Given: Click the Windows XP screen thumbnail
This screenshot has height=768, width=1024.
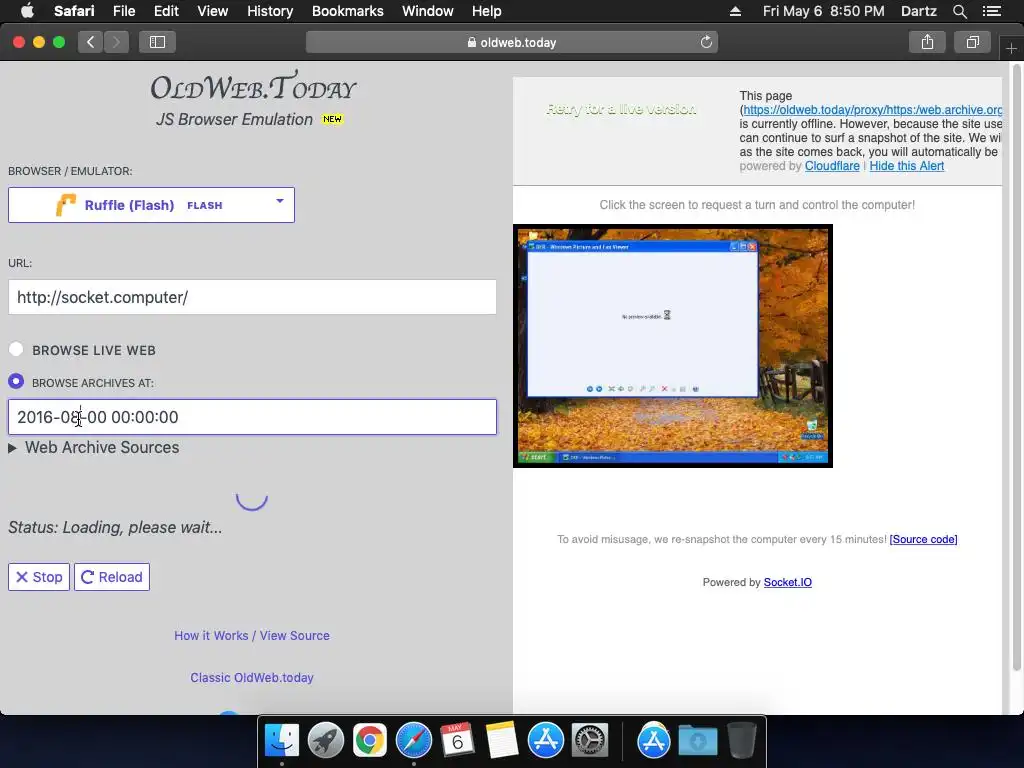Looking at the screenshot, I should 673,346.
